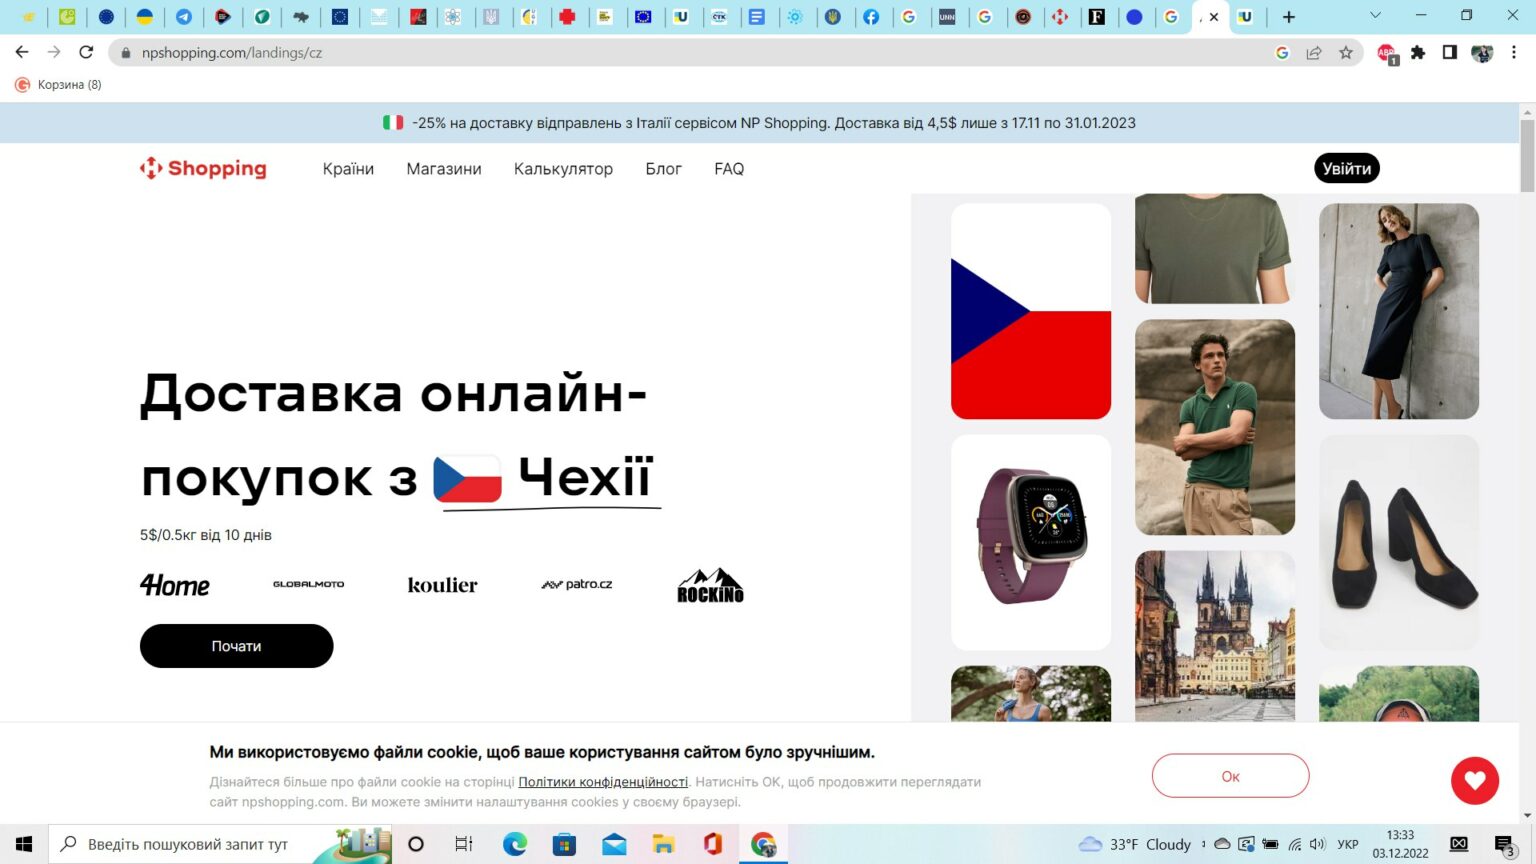Viewport: 1536px width, 864px height.
Task: Click the Prague old town image
Action: tap(1215, 636)
